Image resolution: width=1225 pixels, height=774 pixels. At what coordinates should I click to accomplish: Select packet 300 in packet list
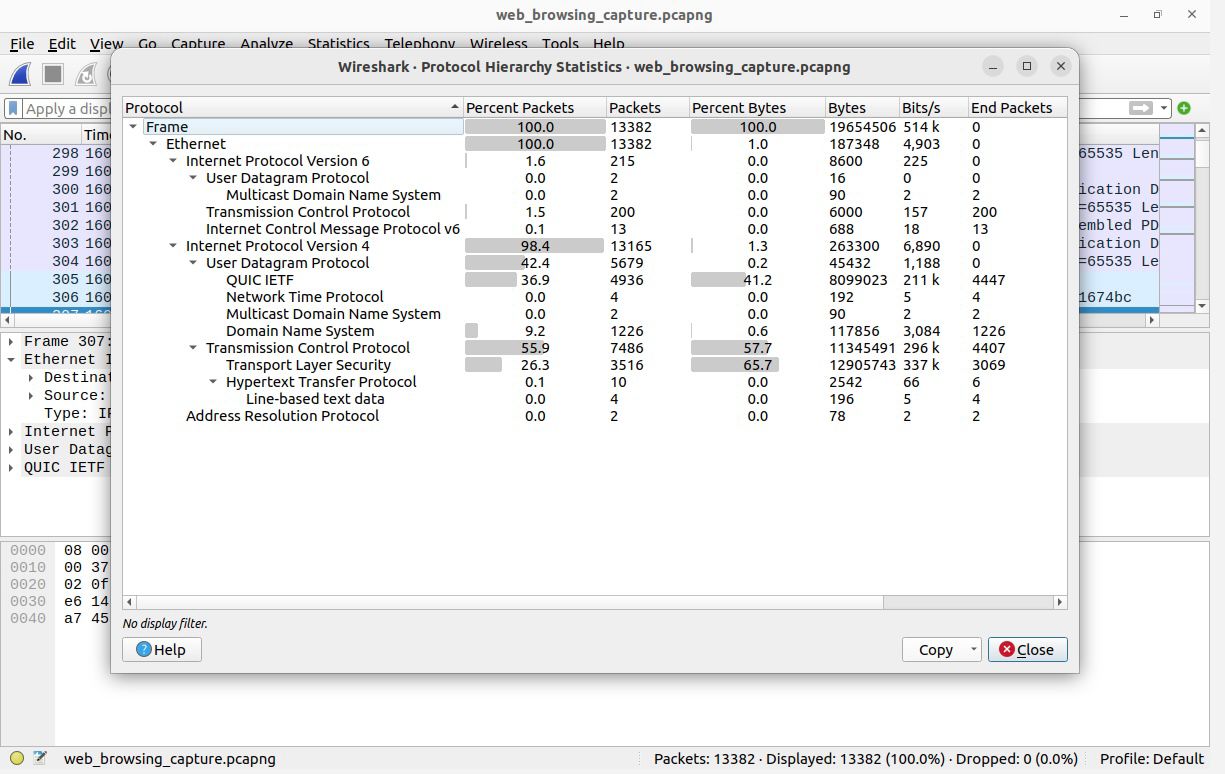56,189
